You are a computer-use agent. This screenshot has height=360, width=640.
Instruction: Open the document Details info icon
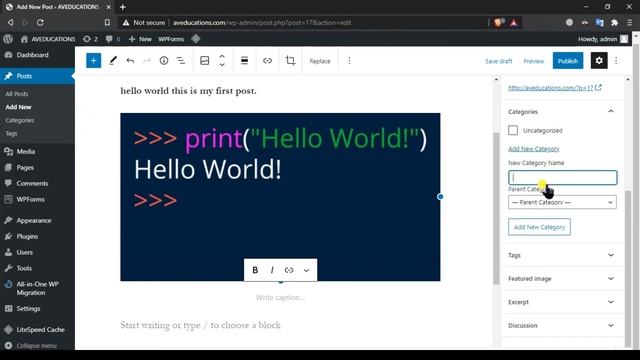click(164, 61)
